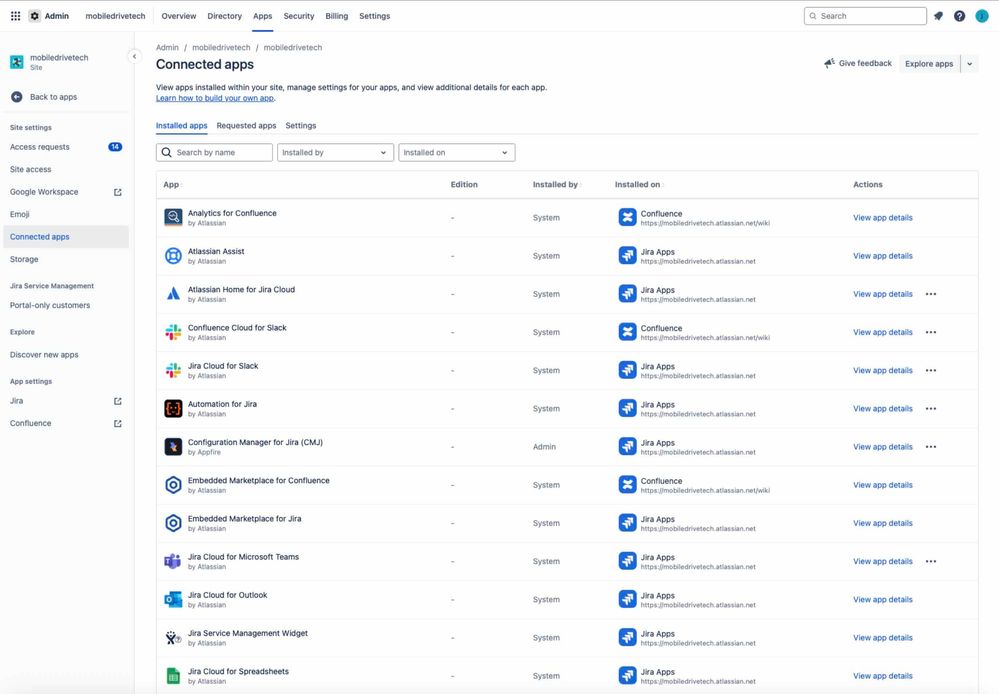Image resolution: width=999 pixels, height=694 pixels.
Task: Click the Automation for Jira app icon
Action: pos(173,408)
